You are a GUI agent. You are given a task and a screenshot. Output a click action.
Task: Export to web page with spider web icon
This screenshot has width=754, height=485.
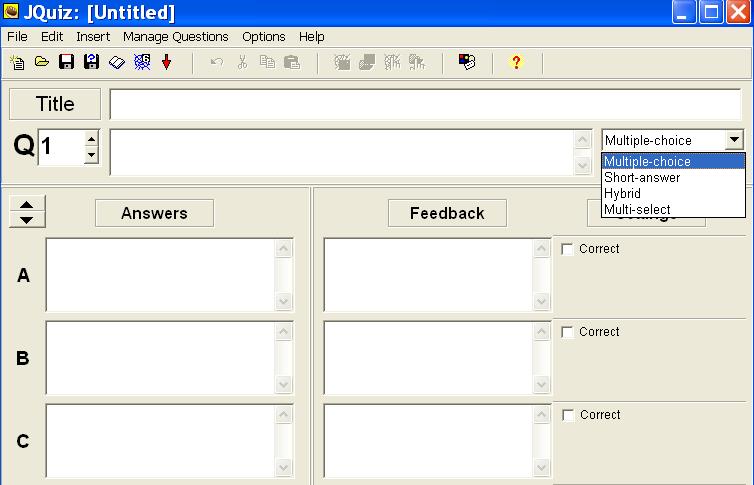tap(142, 62)
